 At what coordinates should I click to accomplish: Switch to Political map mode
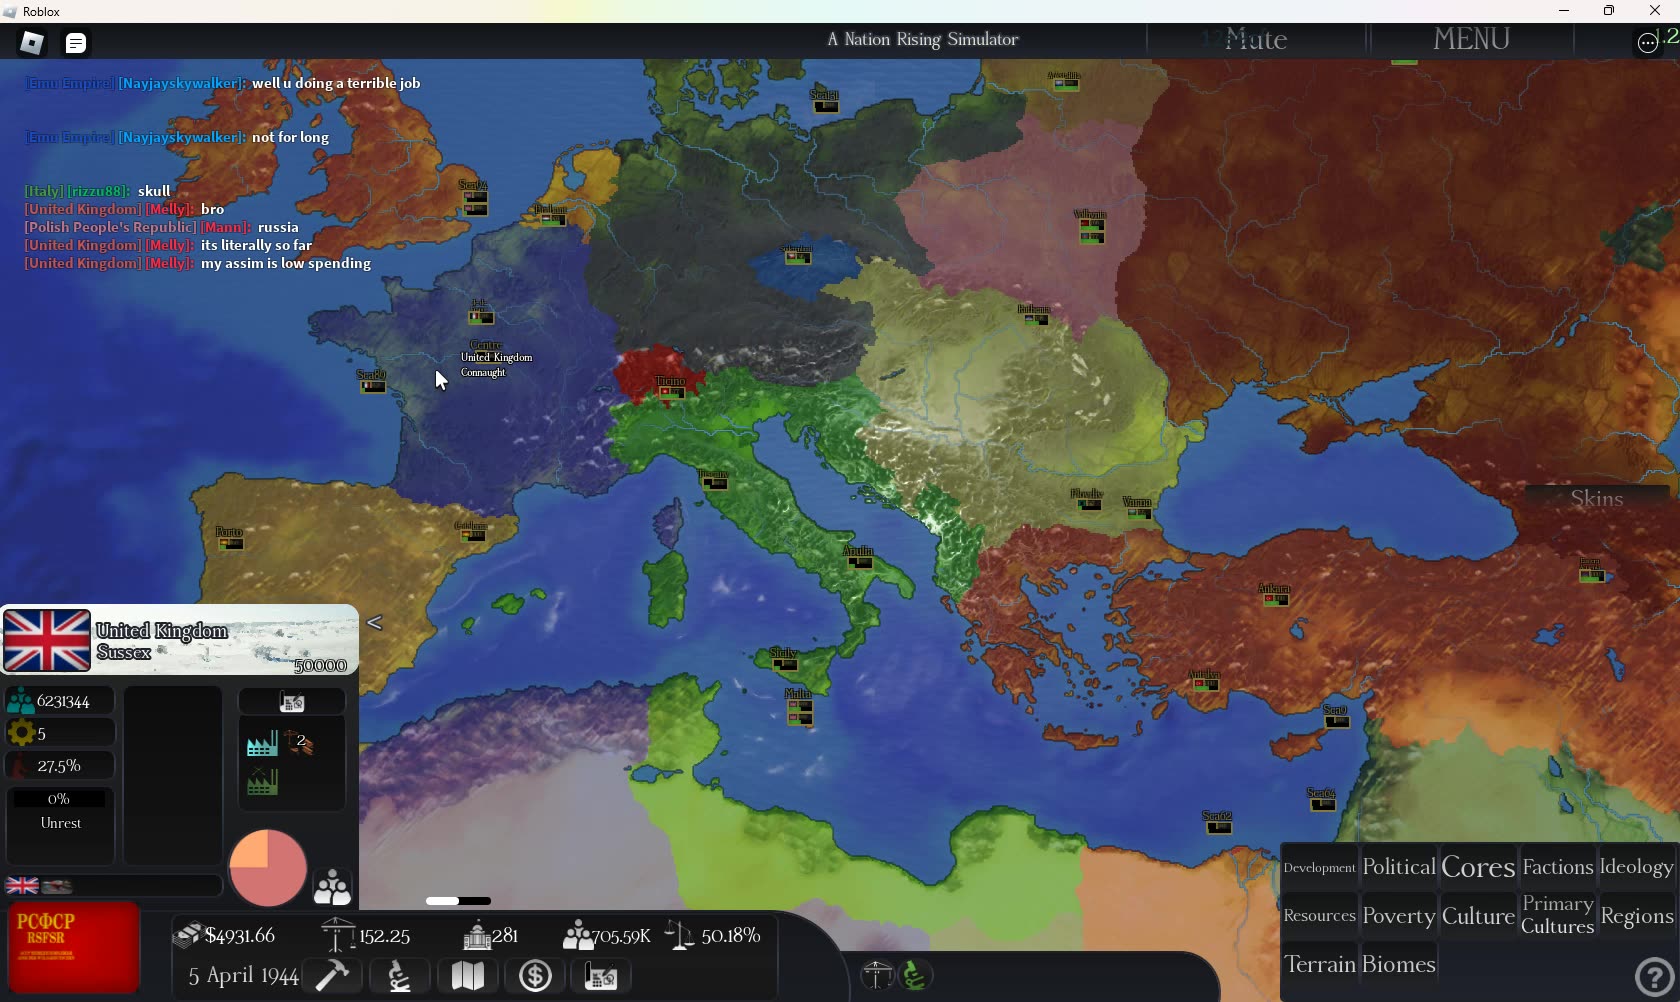1398,866
